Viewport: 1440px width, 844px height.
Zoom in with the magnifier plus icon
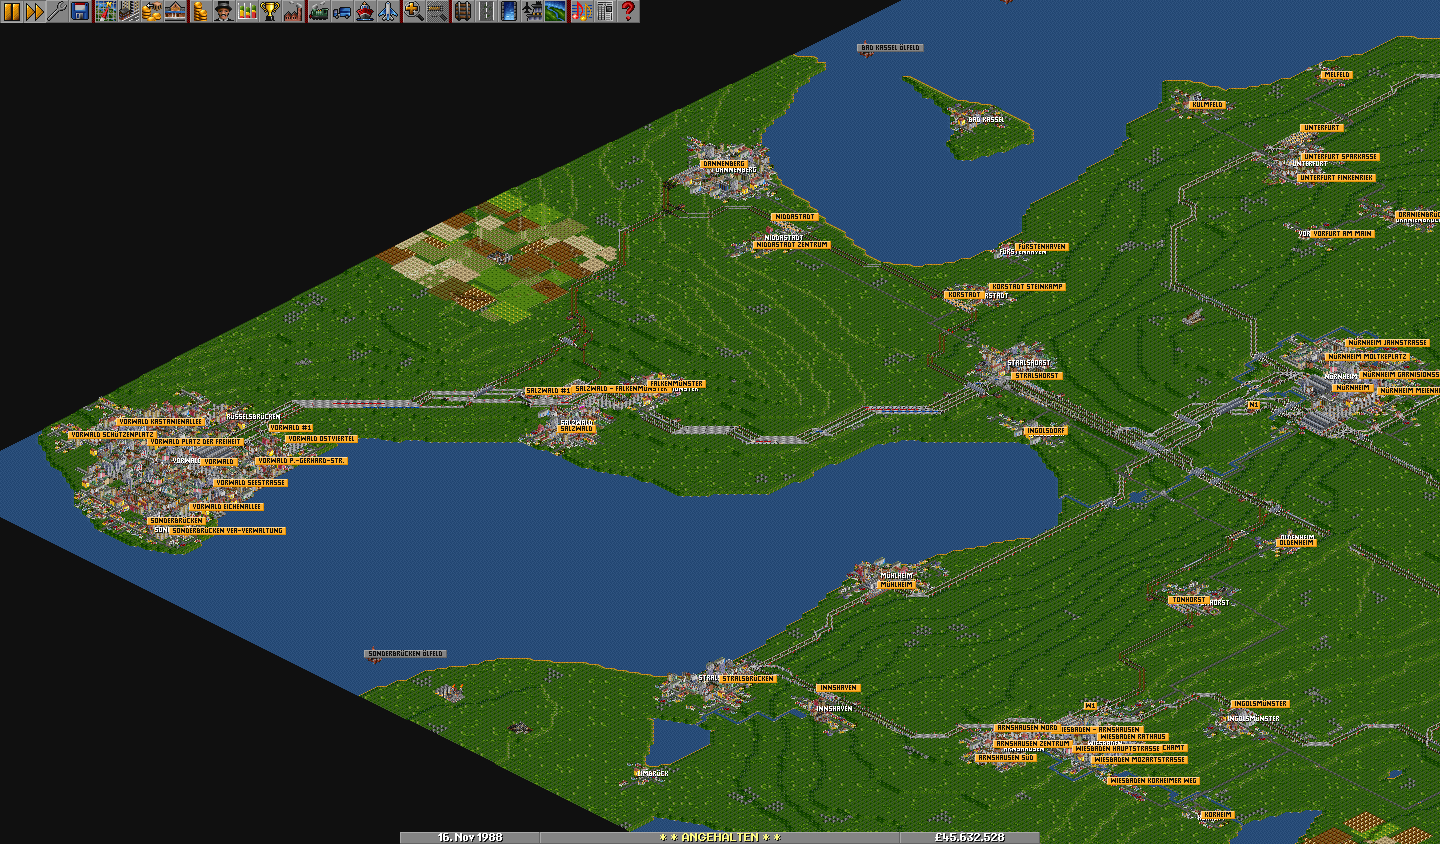click(x=413, y=12)
